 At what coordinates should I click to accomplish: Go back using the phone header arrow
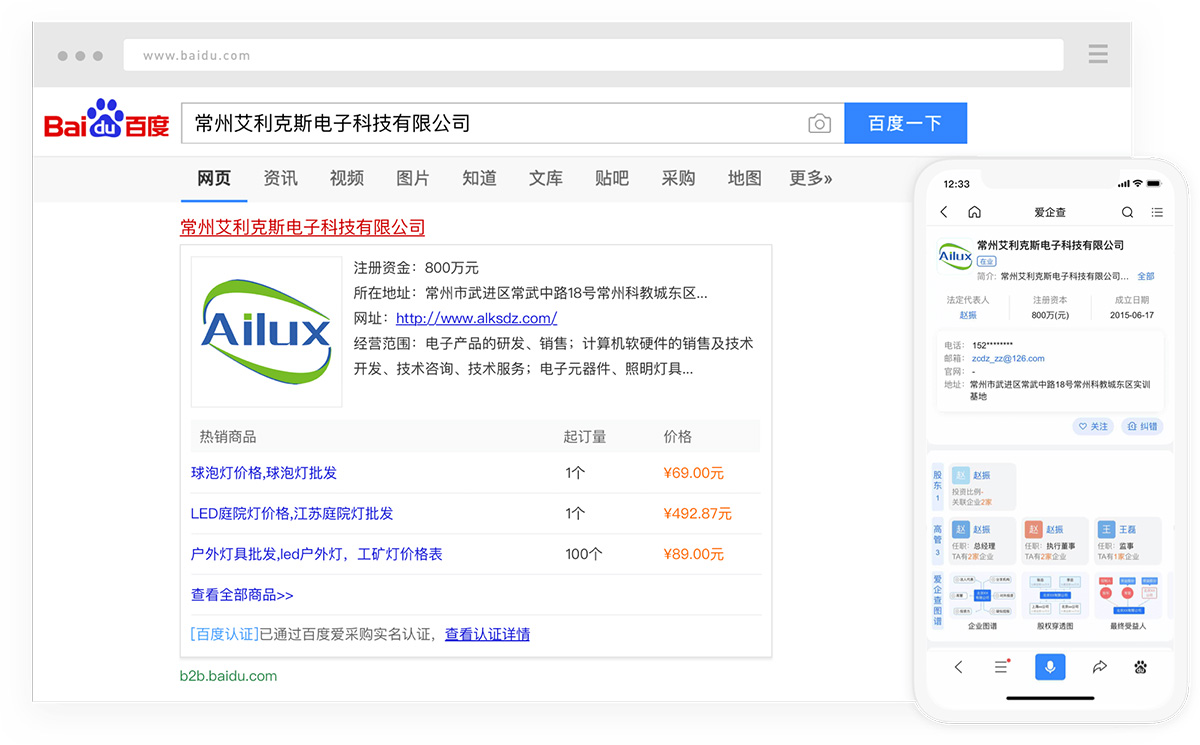(x=944, y=212)
